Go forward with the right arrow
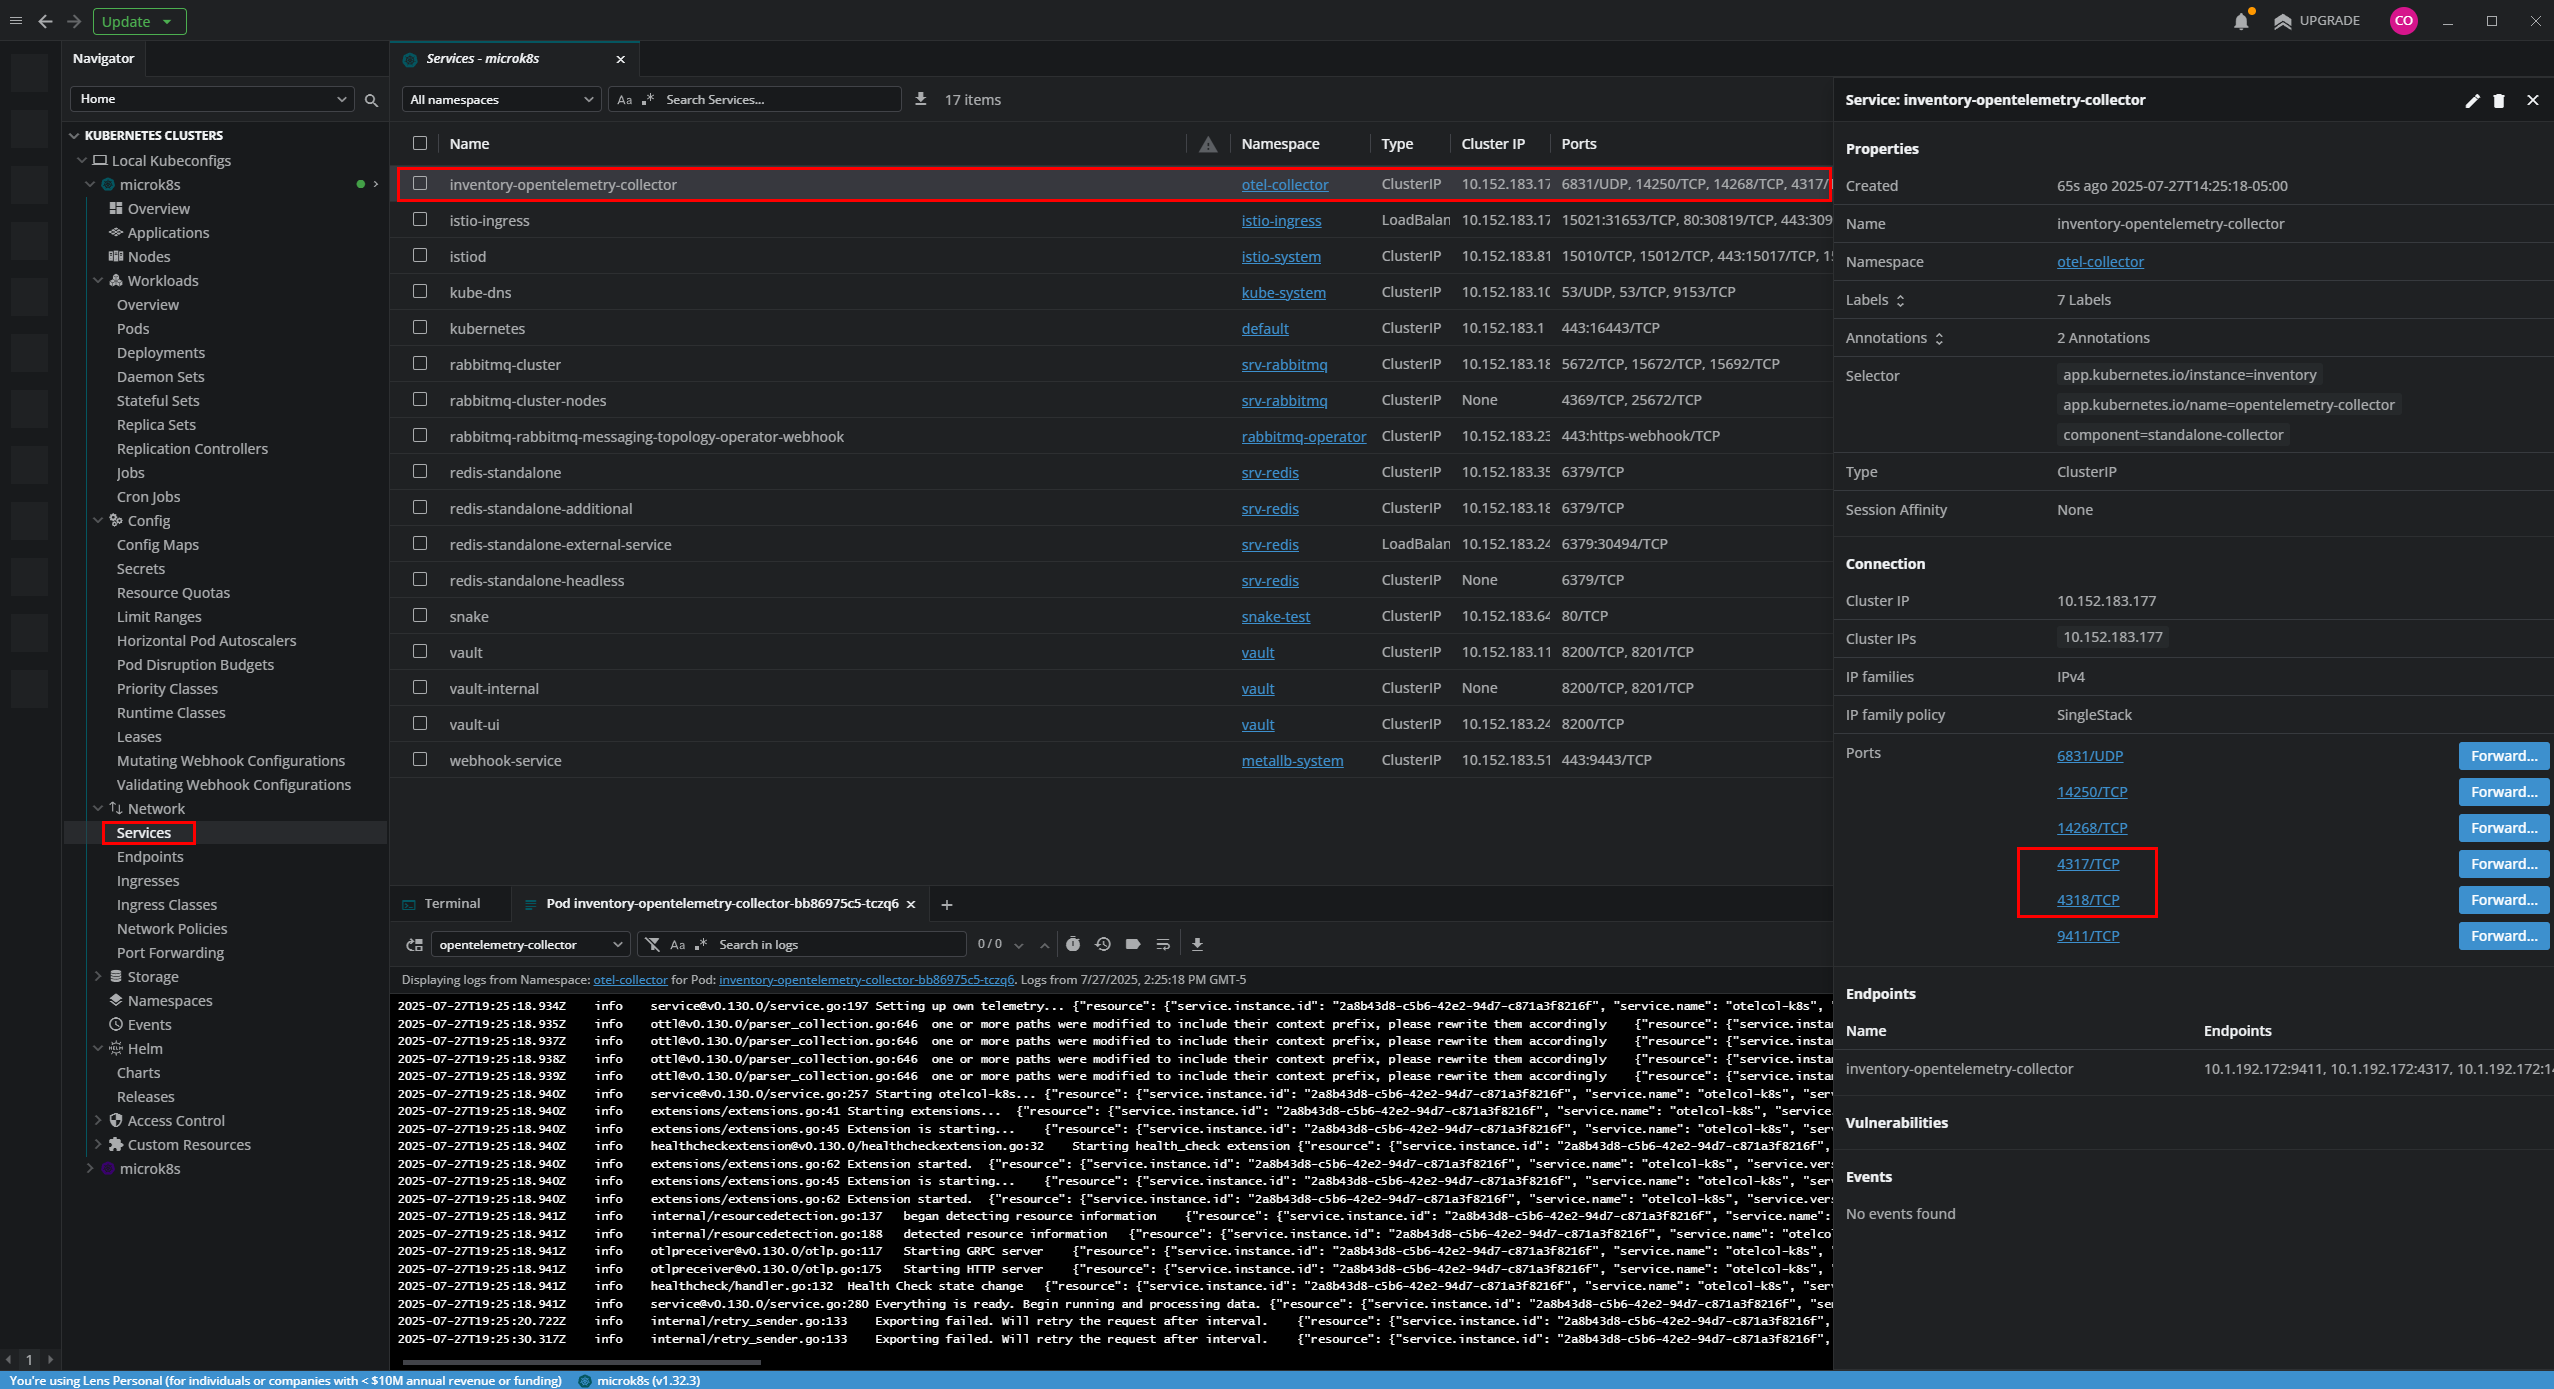 pyautogui.click(x=74, y=21)
